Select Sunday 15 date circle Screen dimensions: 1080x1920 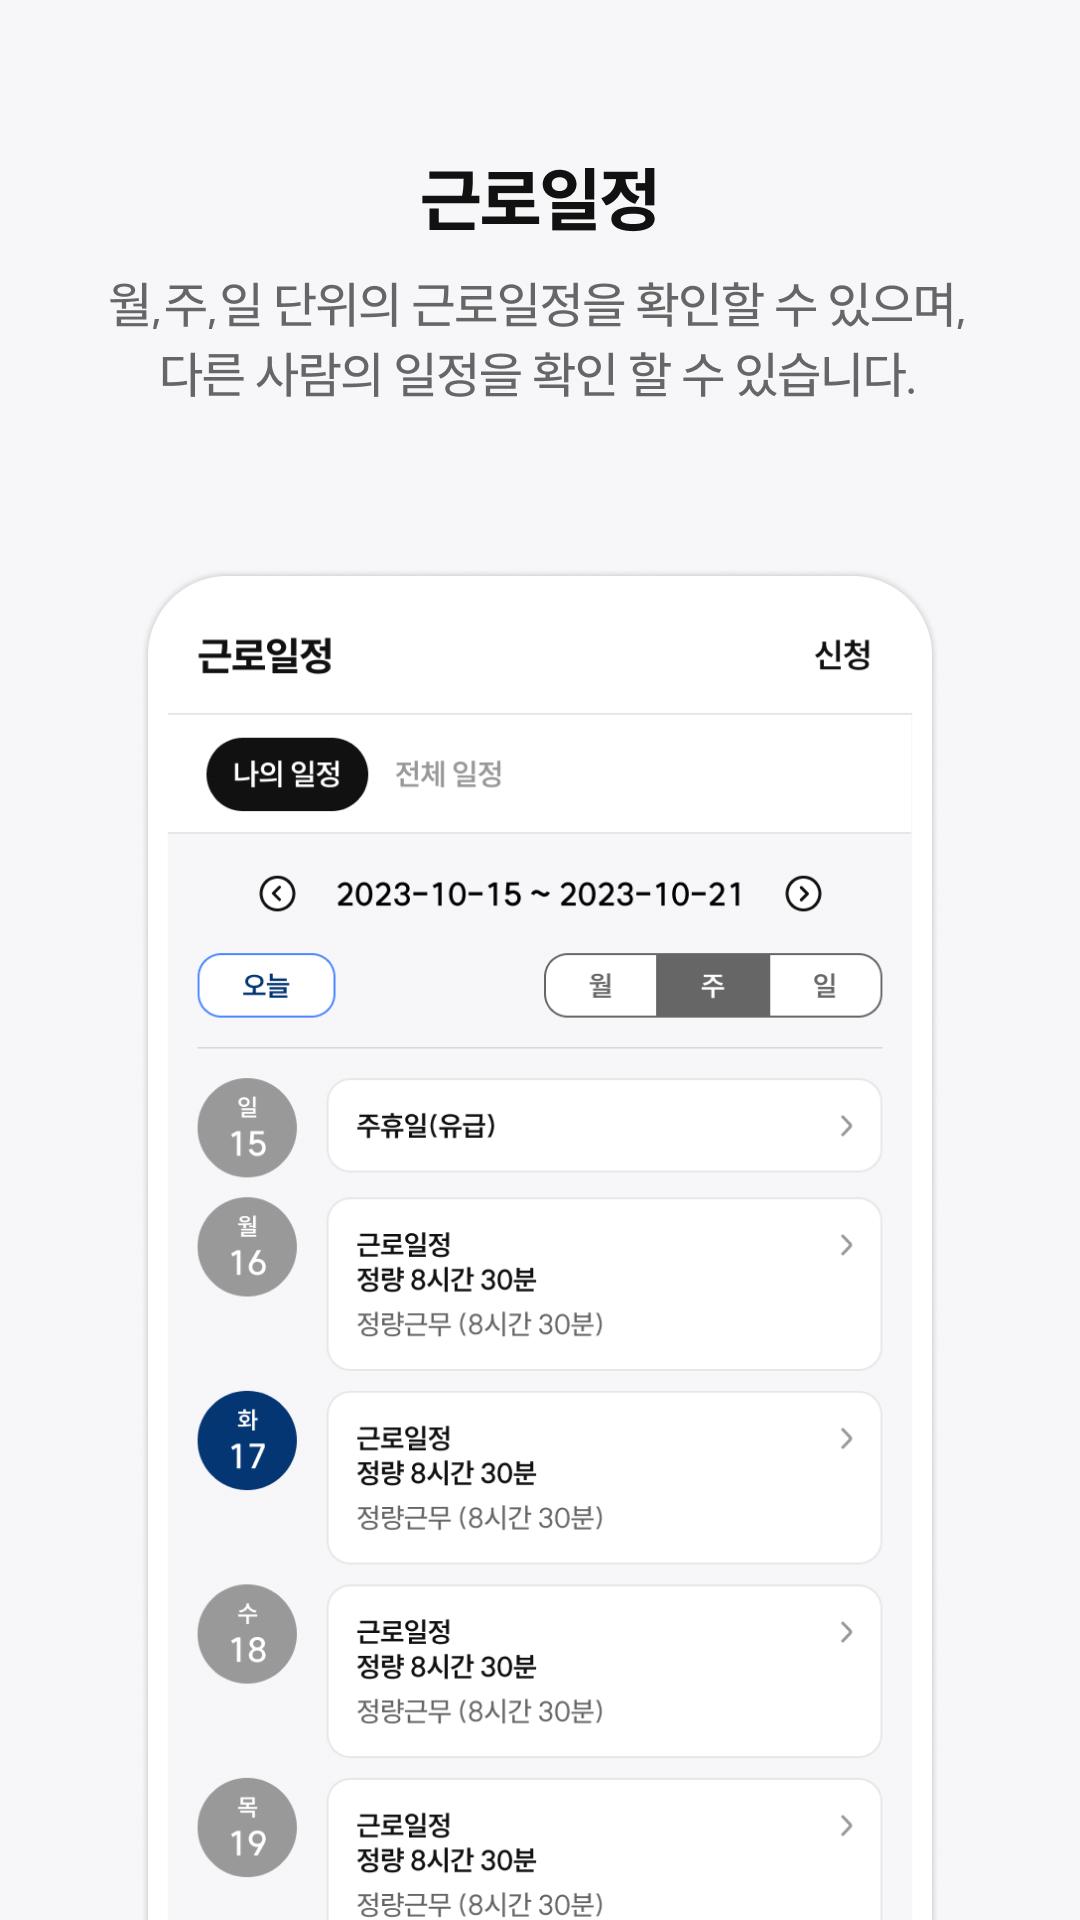pyautogui.click(x=247, y=1127)
